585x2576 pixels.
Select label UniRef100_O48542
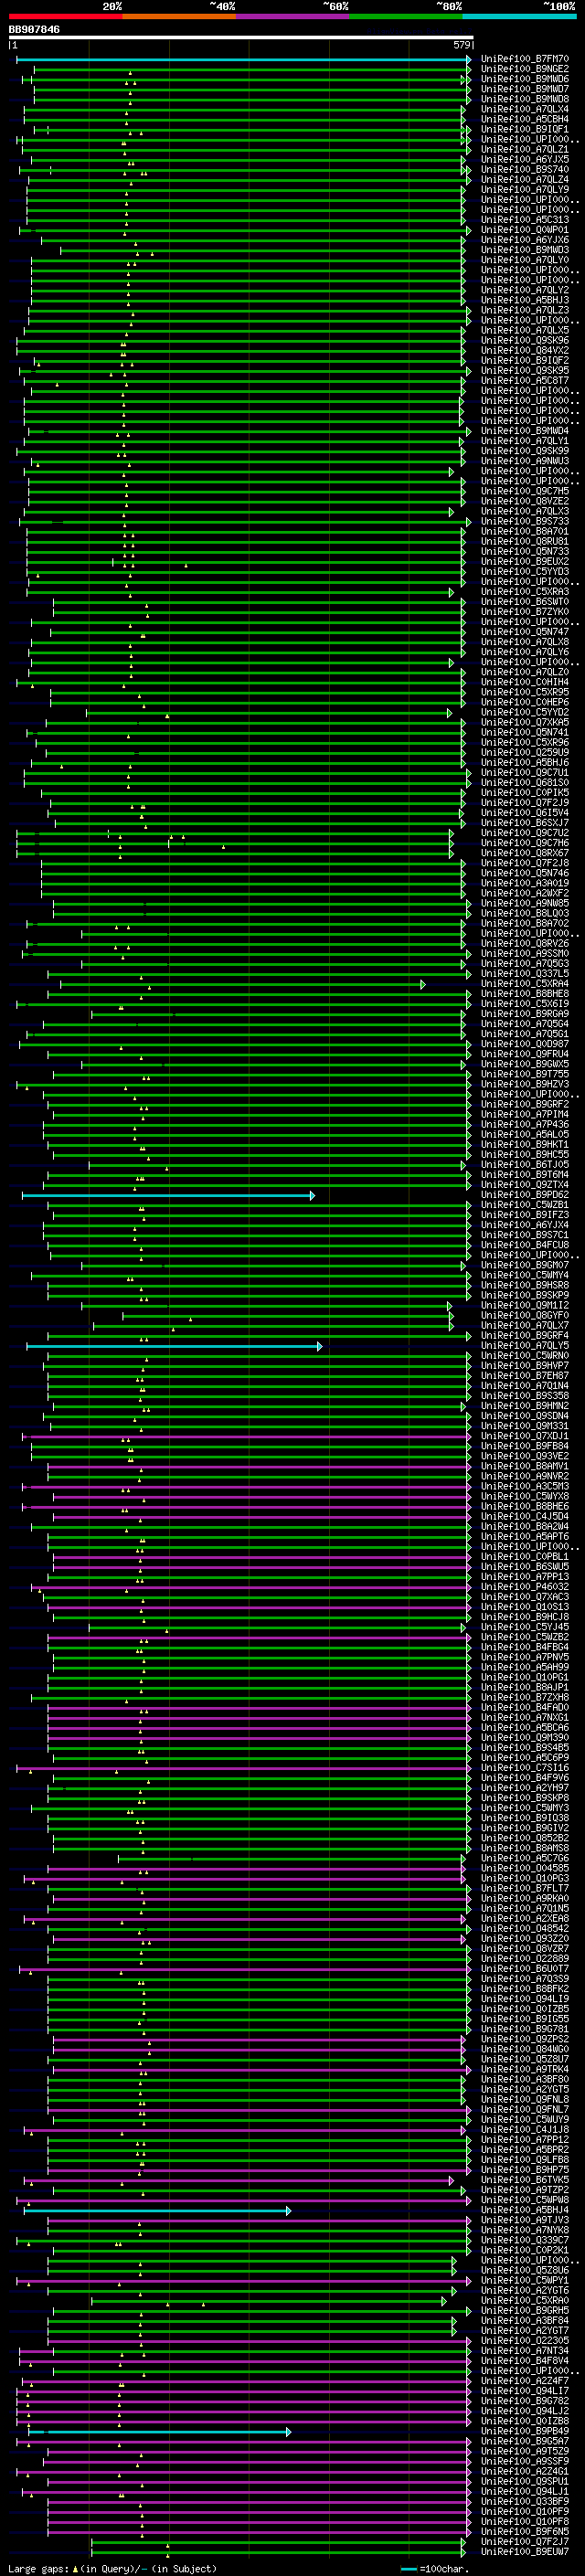(525, 1929)
